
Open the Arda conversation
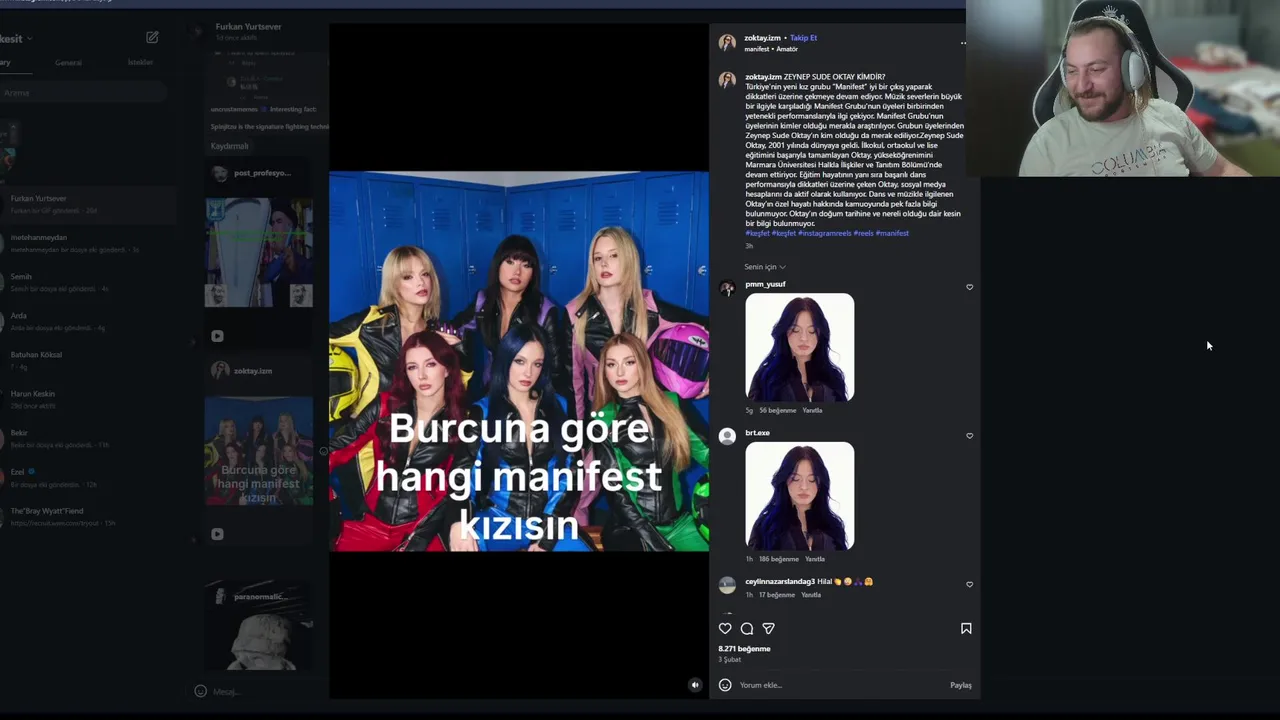(x=88, y=321)
